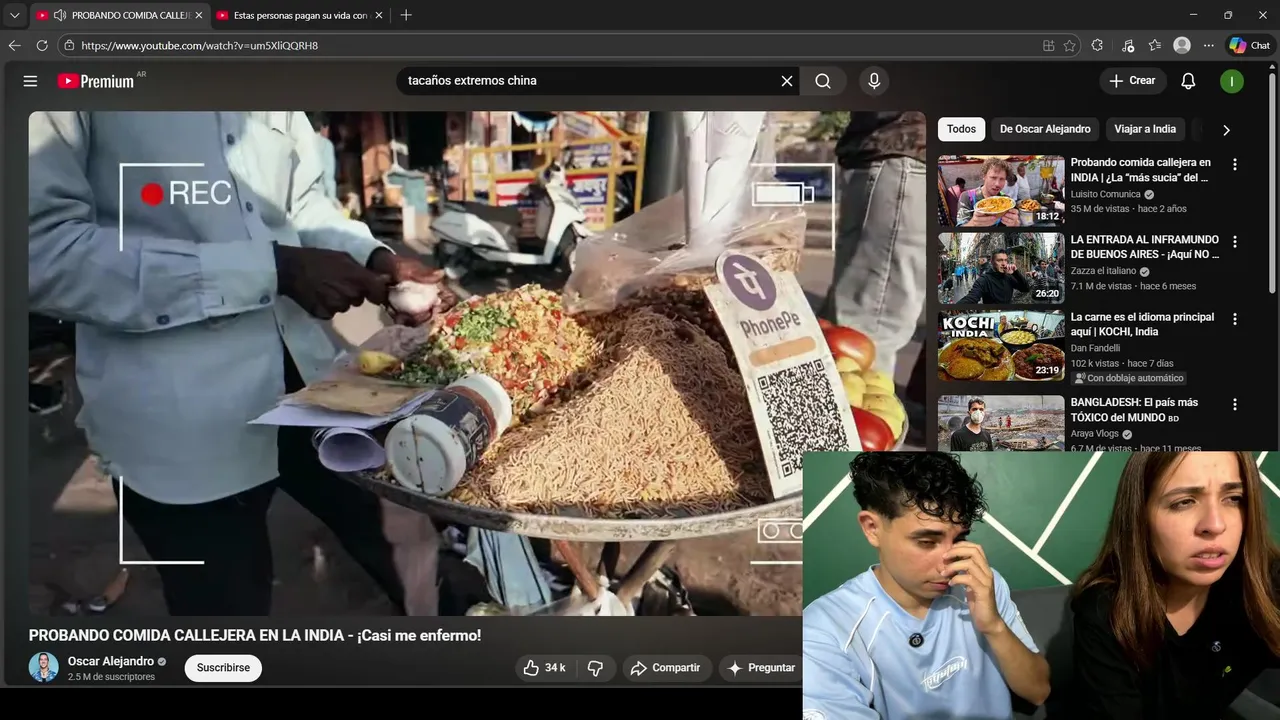Open the KOCHI India food thumbnail
Screen dimensions: 1280x720
click(1001, 345)
